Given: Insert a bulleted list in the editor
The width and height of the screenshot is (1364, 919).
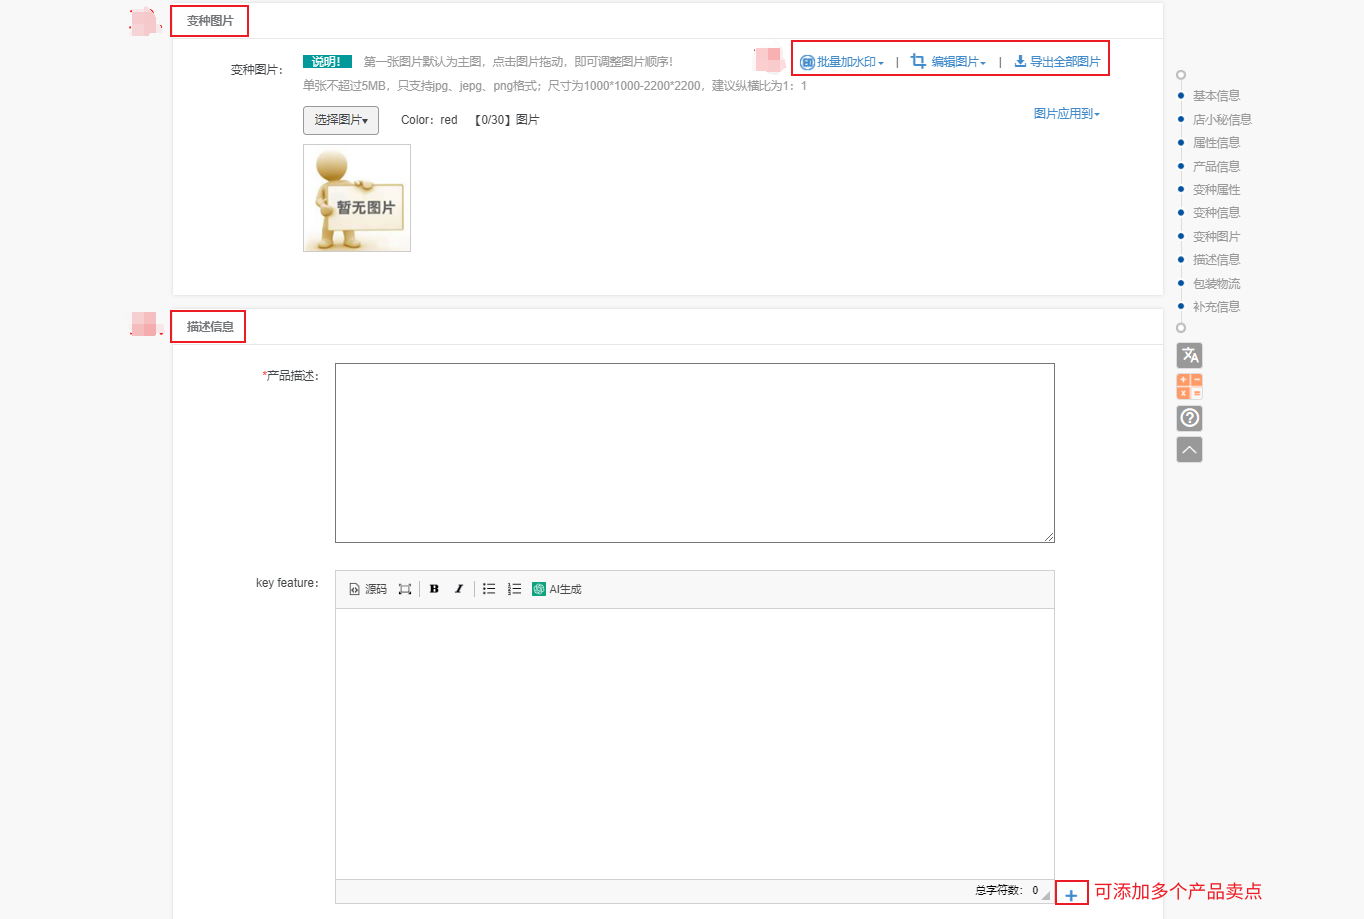Looking at the screenshot, I should pyautogui.click(x=489, y=589).
